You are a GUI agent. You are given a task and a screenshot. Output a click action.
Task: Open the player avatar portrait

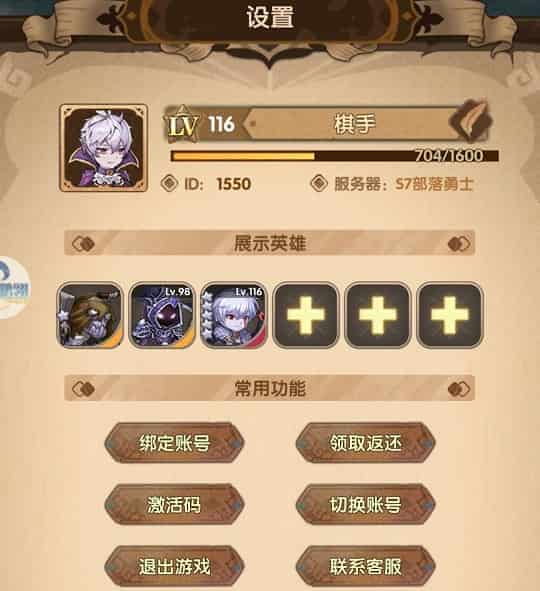104,148
